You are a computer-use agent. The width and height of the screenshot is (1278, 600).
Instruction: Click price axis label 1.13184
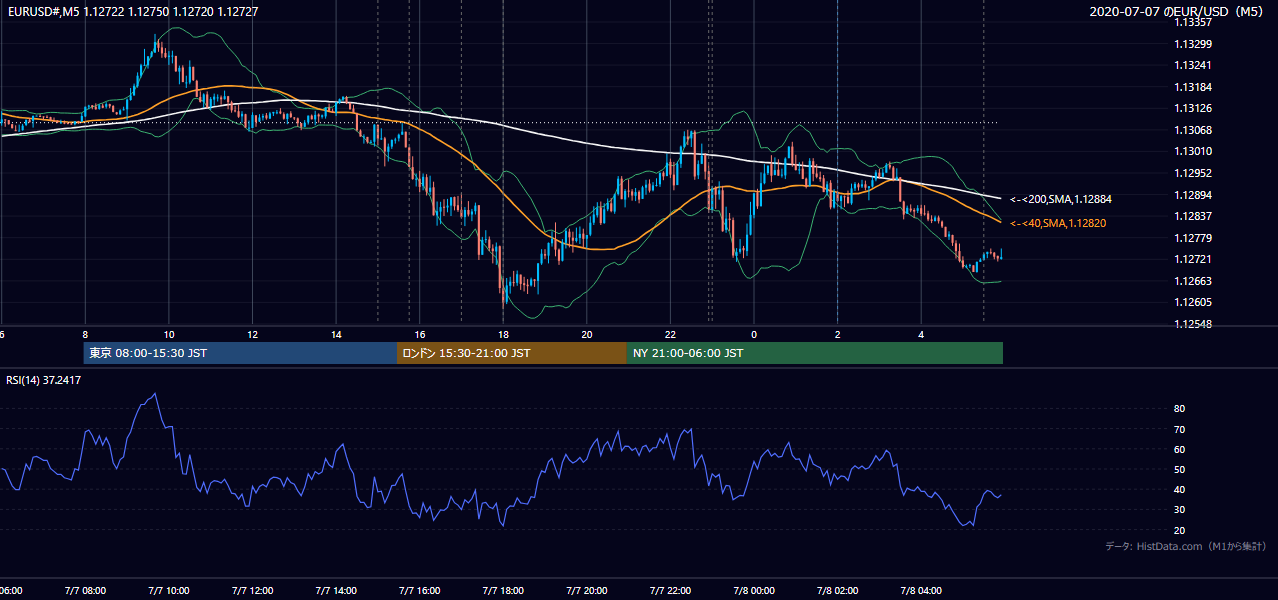coord(1194,87)
